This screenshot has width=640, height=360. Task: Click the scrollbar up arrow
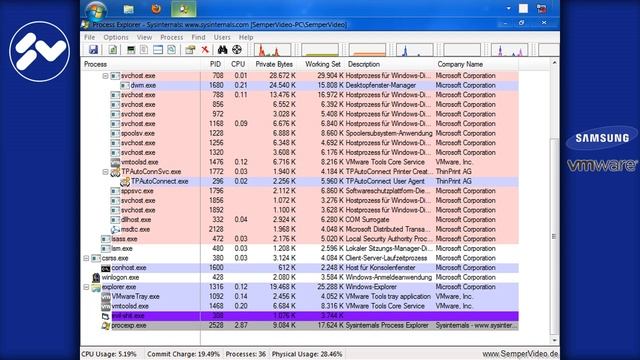click(x=554, y=63)
